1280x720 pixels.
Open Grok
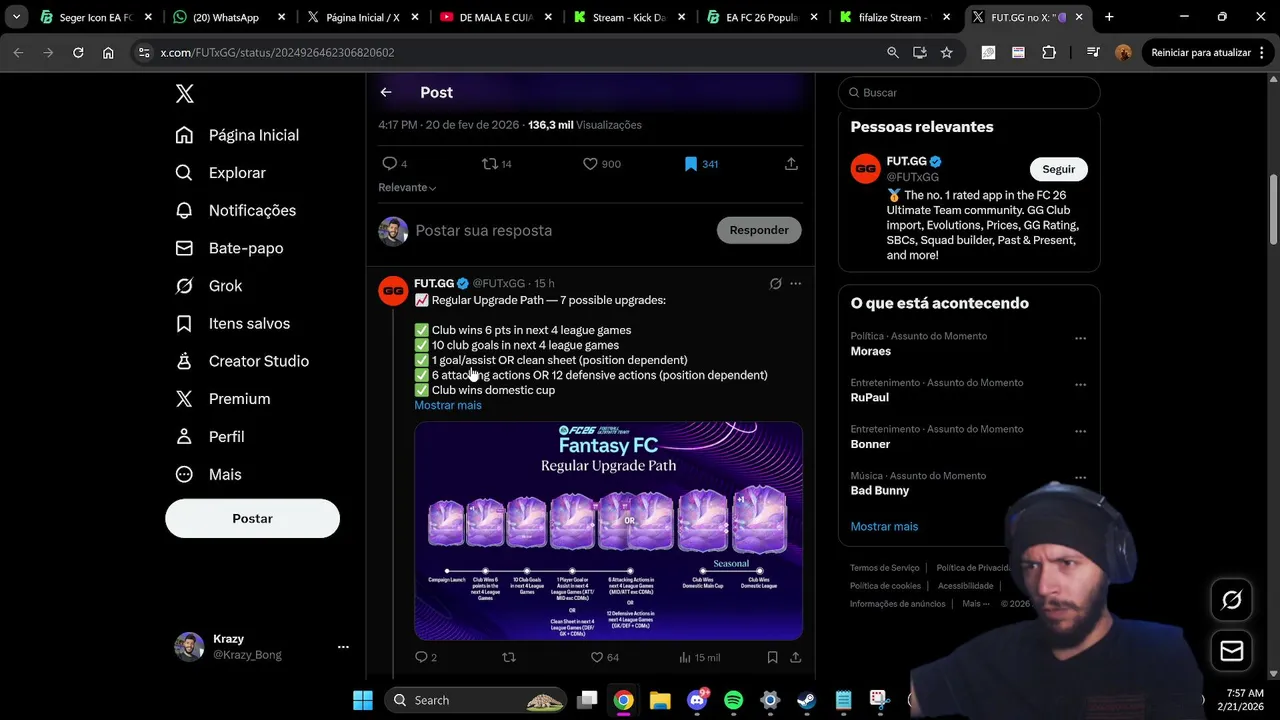(x=209, y=286)
